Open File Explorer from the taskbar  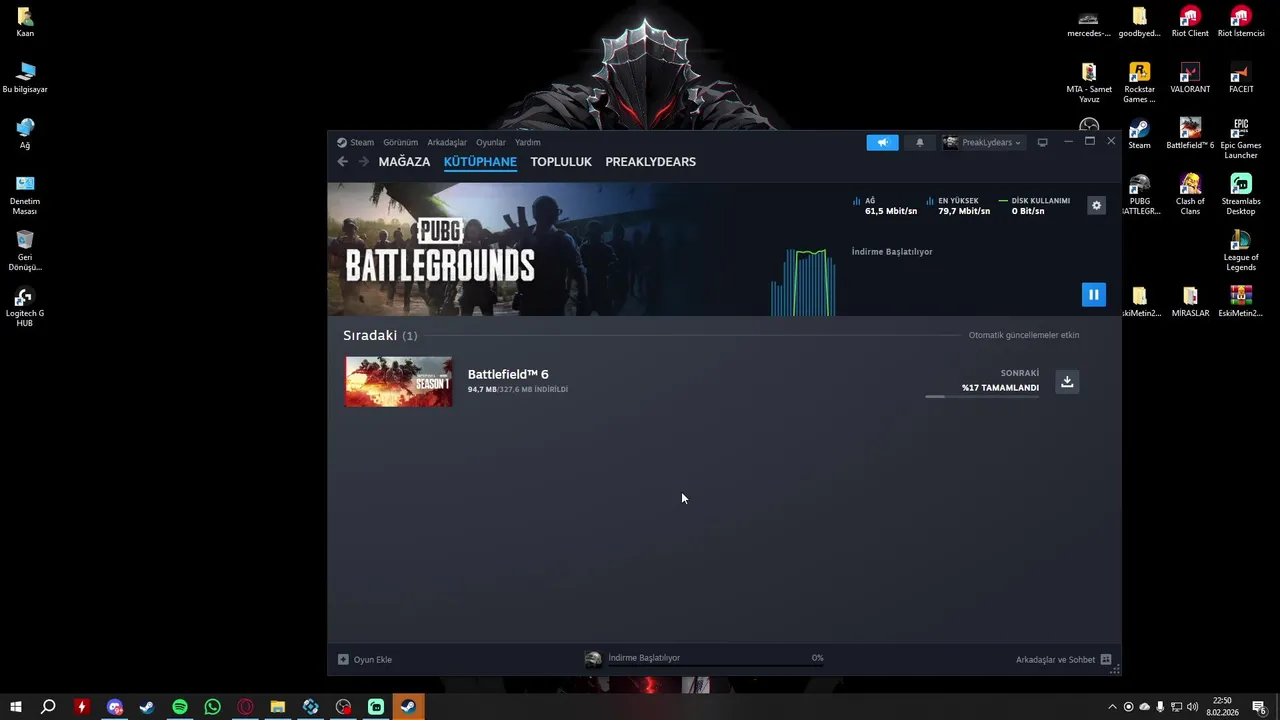point(278,707)
